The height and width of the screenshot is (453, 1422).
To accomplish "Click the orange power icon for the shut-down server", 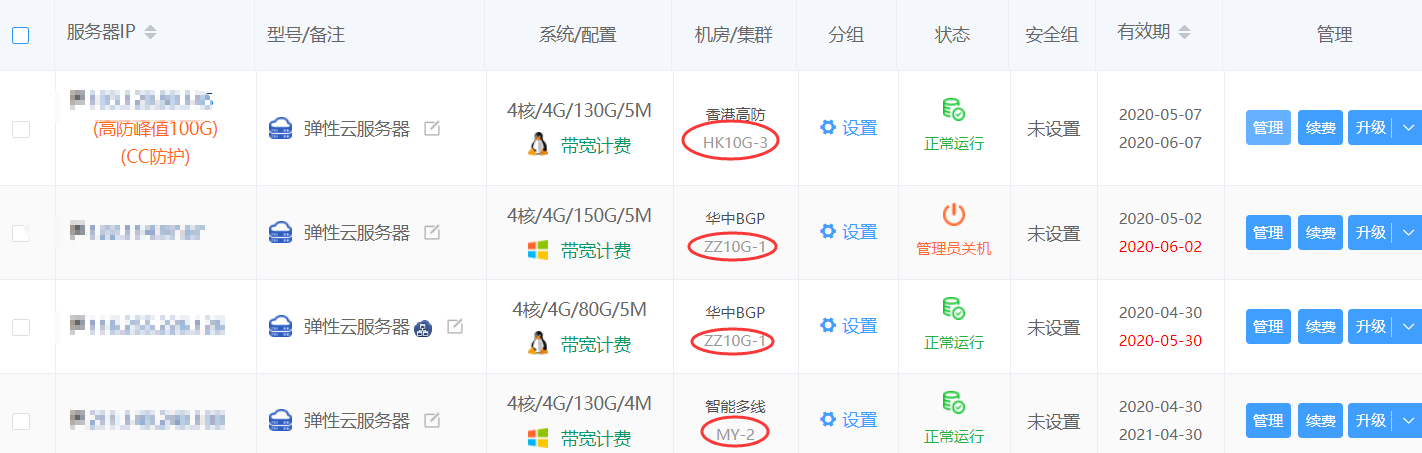I will [953, 214].
